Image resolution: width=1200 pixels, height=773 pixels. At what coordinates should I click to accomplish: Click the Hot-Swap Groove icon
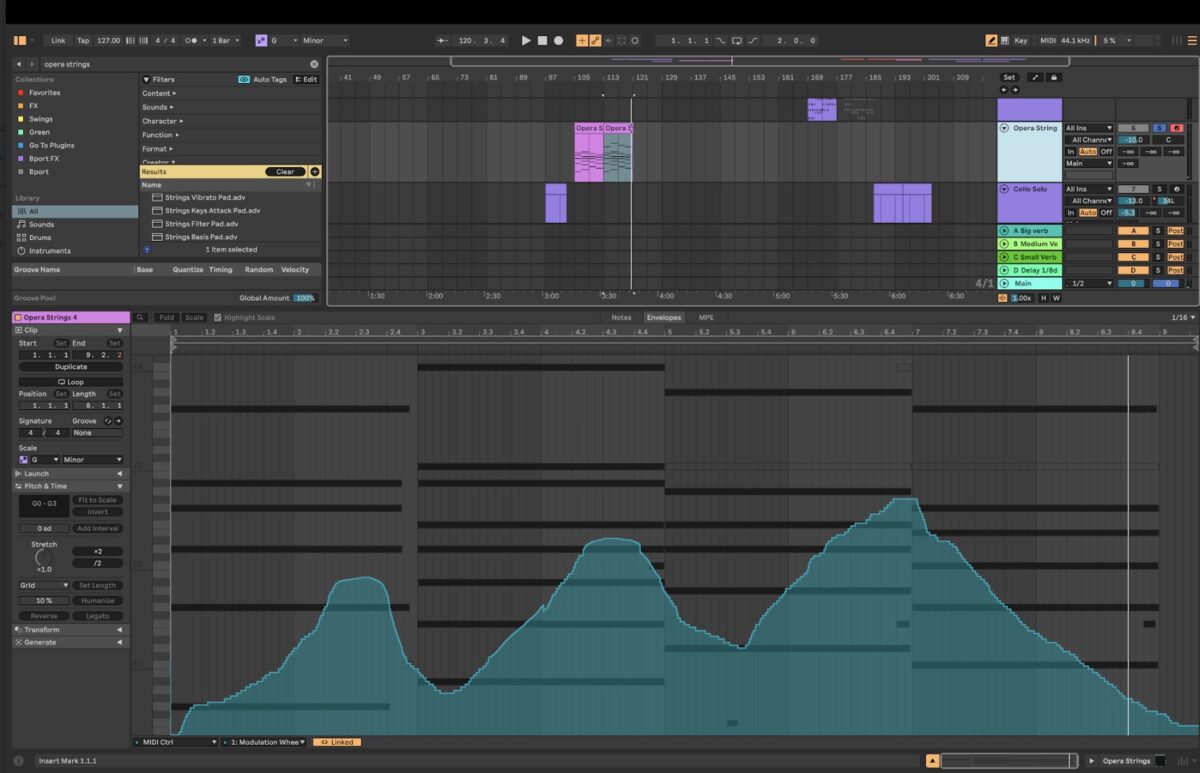[x=108, y=421]
